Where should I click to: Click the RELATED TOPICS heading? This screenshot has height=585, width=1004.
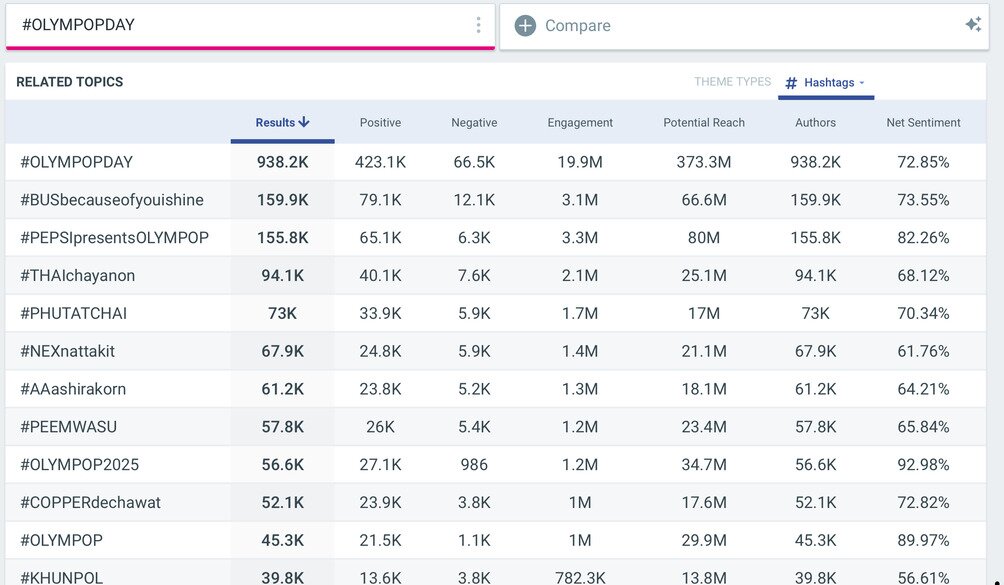click(x=69, y=82)
